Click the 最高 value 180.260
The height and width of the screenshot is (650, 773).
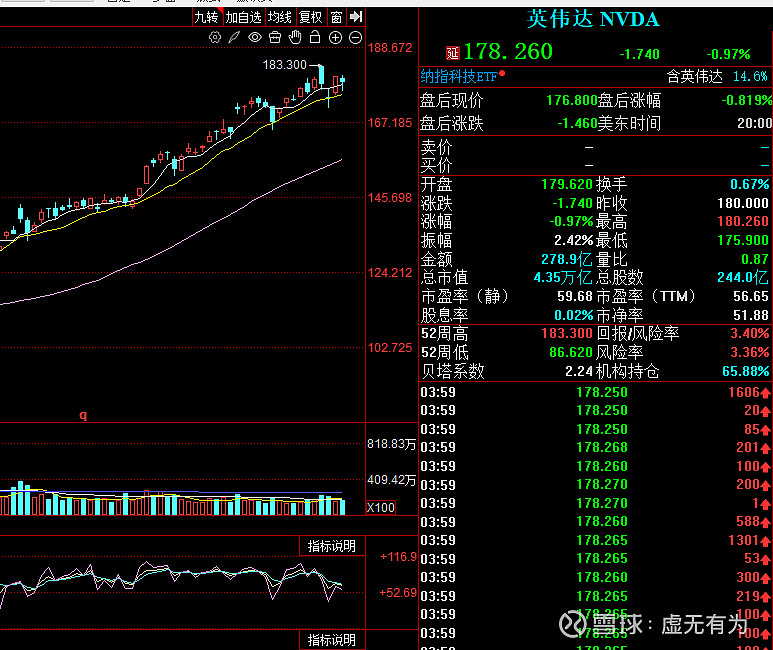742,221
